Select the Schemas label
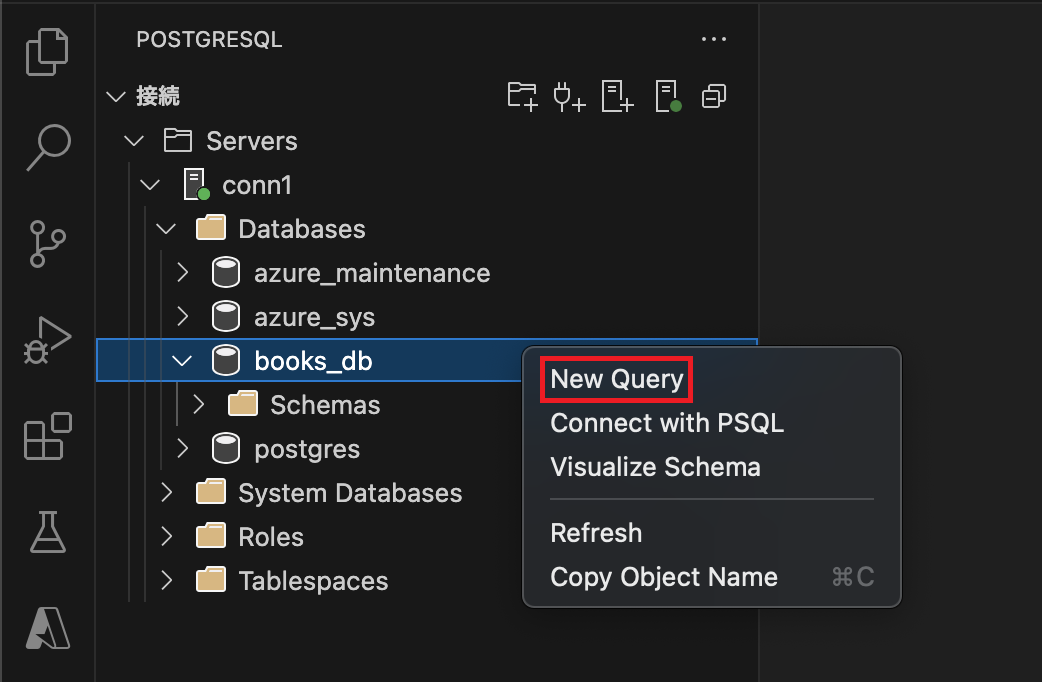The image size is (1042, 682). [325, 405]
